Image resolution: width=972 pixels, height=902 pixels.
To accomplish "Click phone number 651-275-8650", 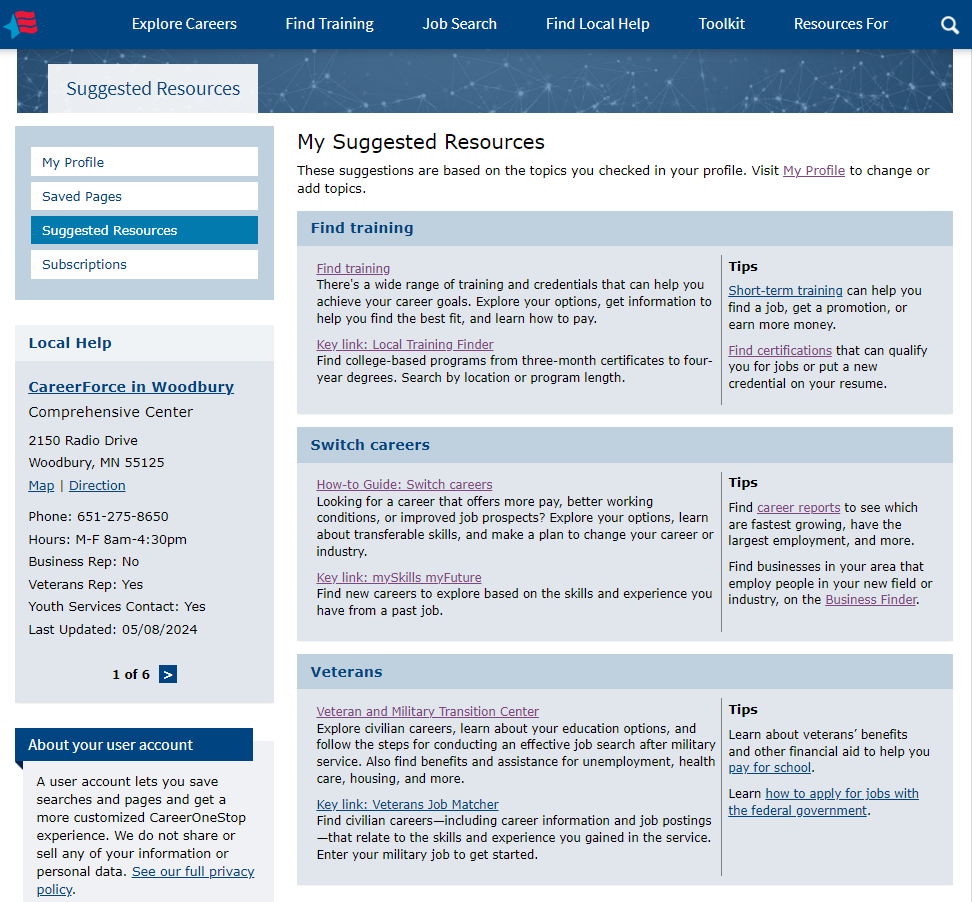I will pos(123,516).
